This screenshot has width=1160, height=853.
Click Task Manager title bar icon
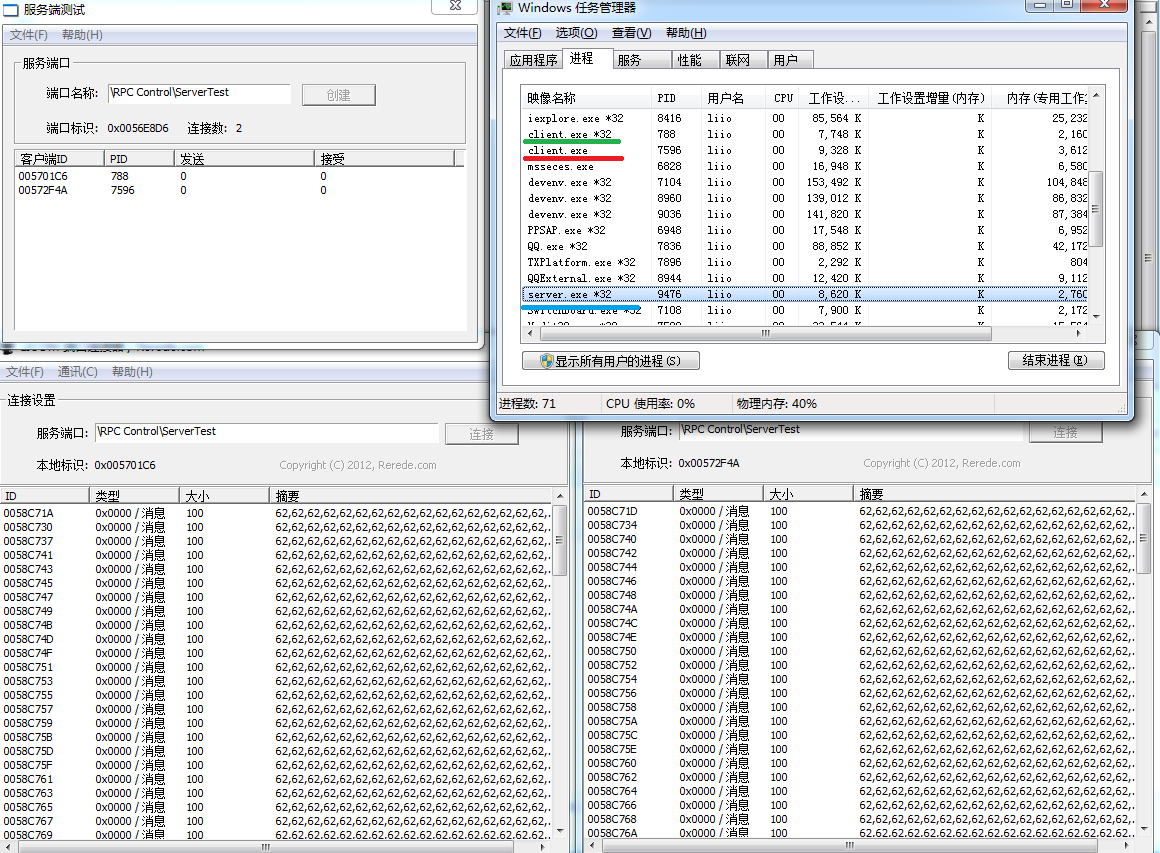(x=505, y=7)
